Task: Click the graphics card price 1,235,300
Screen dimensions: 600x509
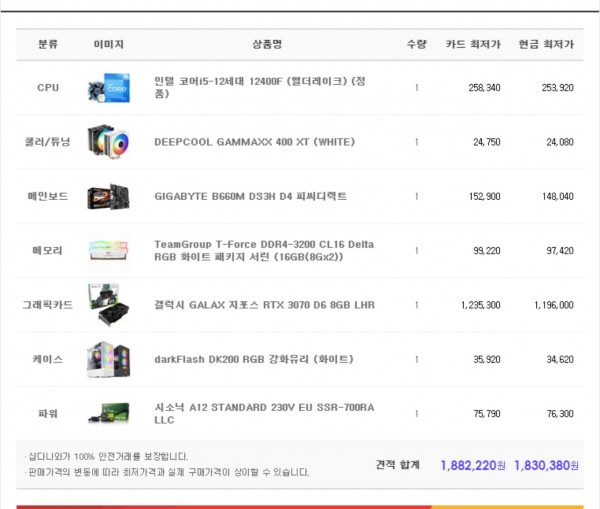Action: tap(481, 305)
